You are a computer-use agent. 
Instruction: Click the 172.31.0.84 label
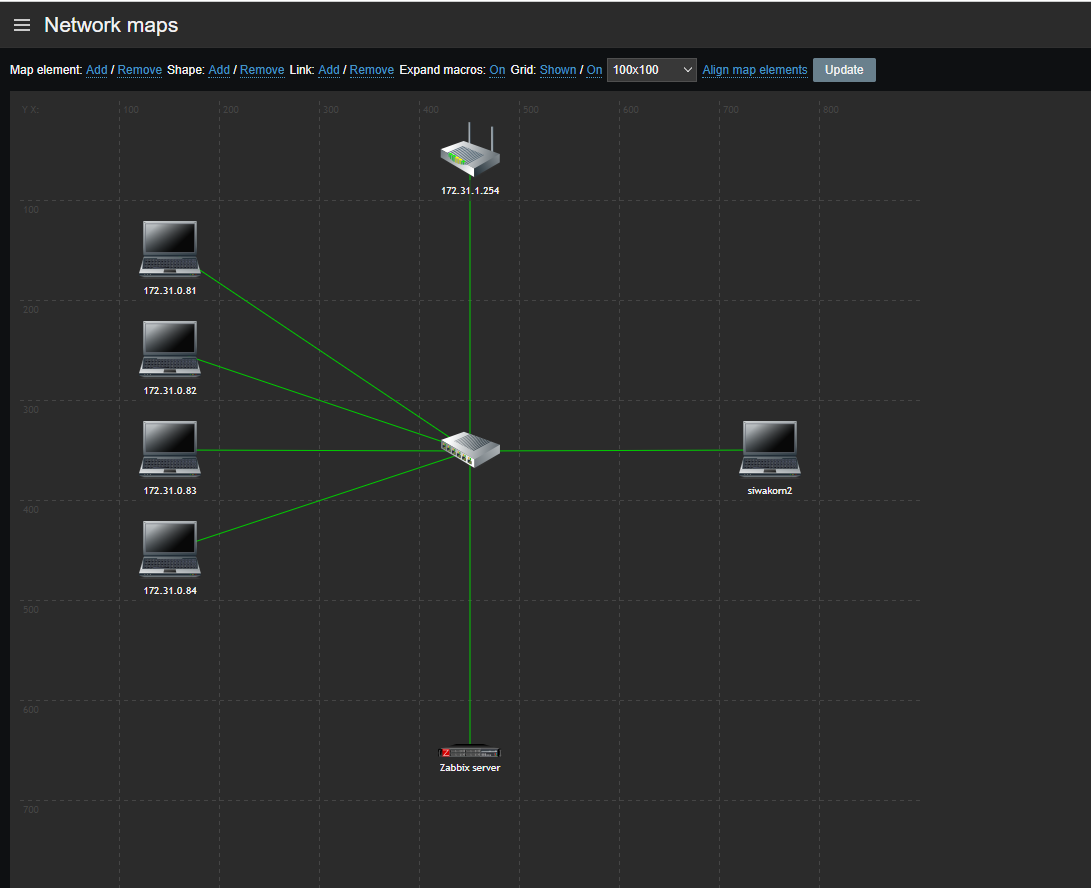pos(170,592)
